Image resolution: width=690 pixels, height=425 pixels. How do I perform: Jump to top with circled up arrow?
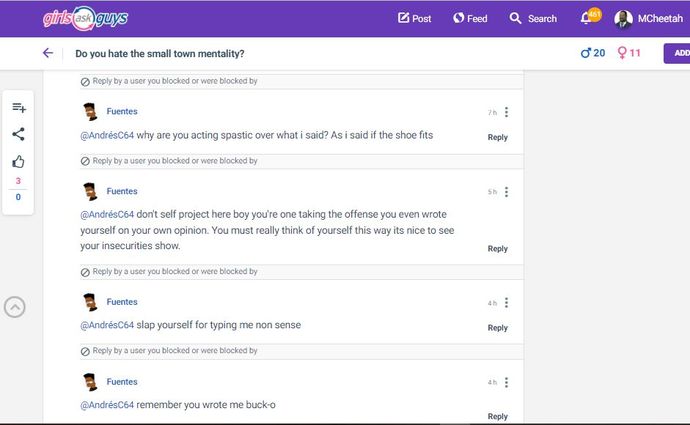pos(15,307)
